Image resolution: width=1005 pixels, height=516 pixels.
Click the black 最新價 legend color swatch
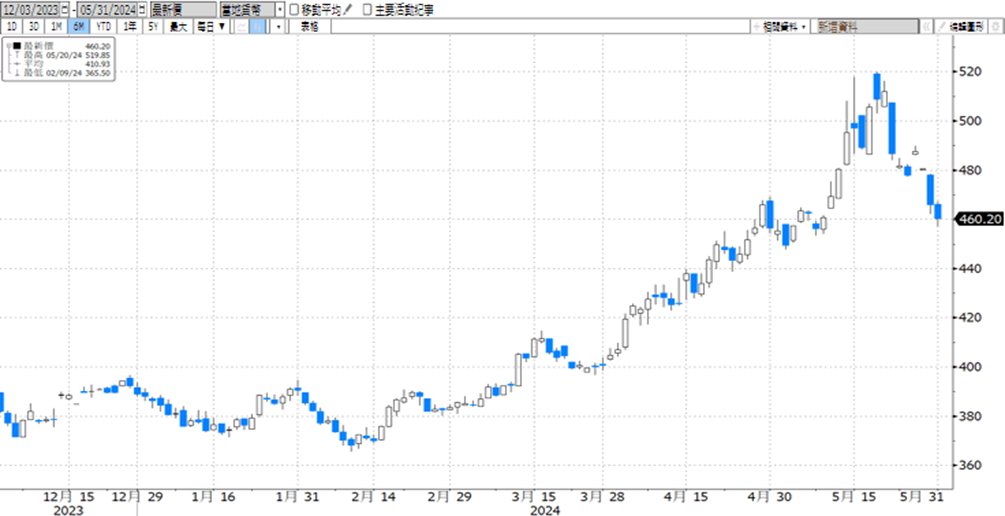[17, 46]
